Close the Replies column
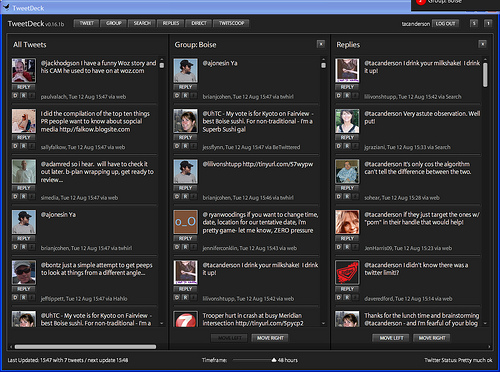This screenshot has height=372, width=500. click(x=482, y=44)
